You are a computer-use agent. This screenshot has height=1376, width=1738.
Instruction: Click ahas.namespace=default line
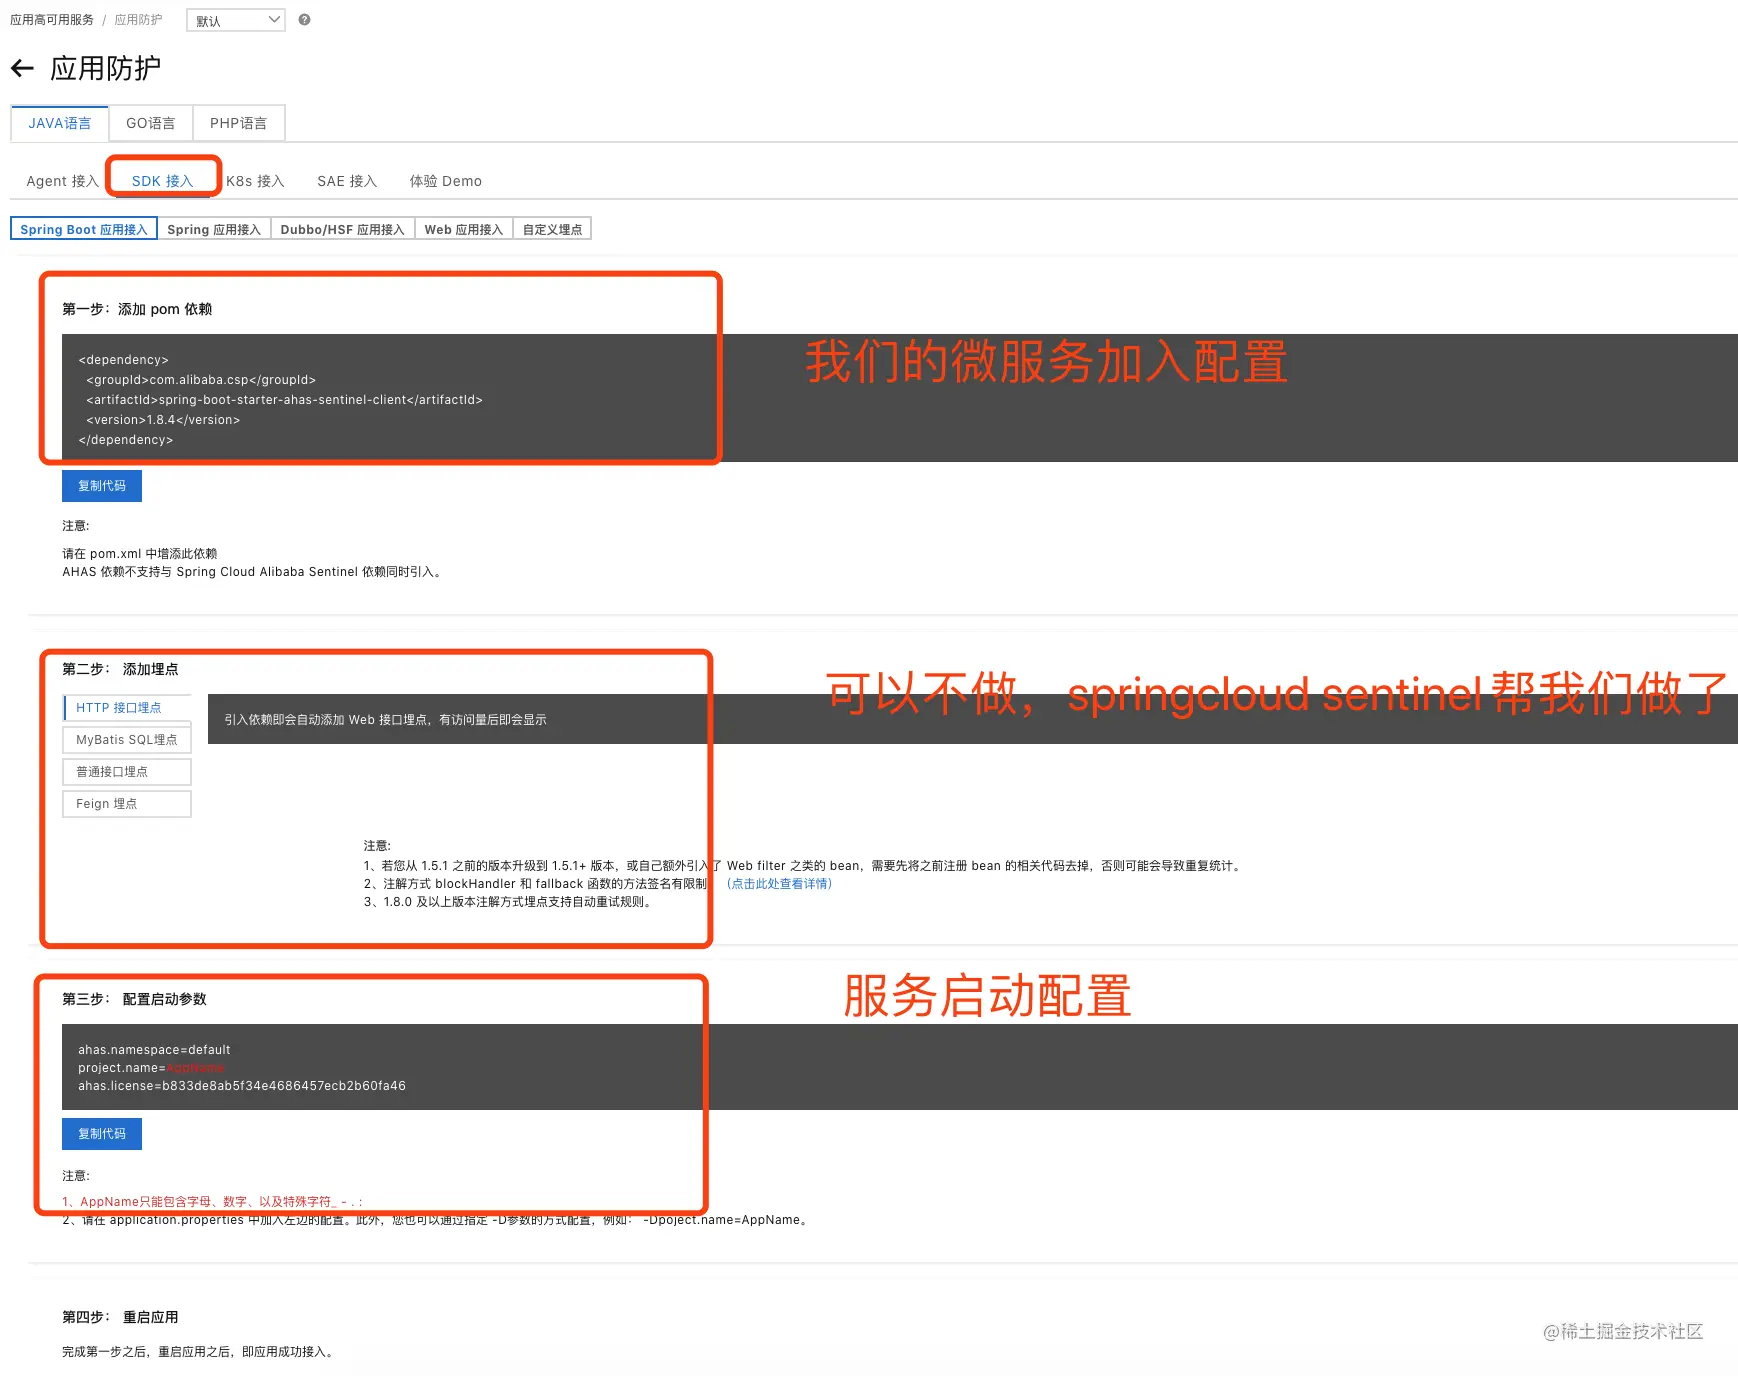coord(154,1050)
